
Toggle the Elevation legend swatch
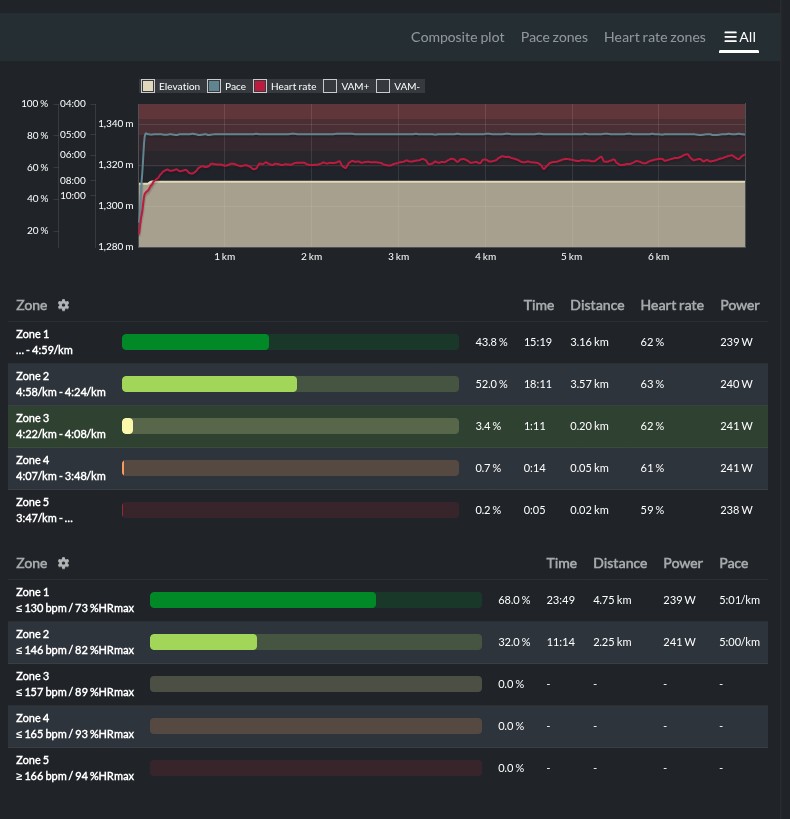tap(148, 86)
